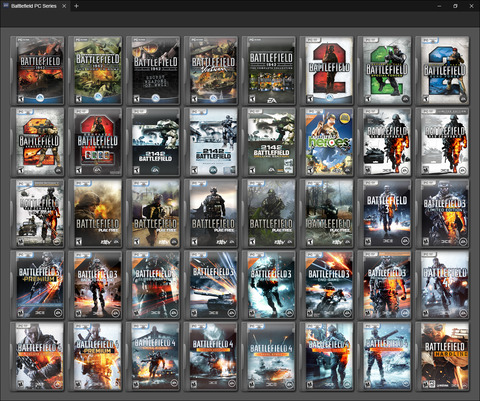This screenshot has width=480, height=401.
Task: Open Battlefield 4 cover with large 4 numeral
Action: [443, 285]
